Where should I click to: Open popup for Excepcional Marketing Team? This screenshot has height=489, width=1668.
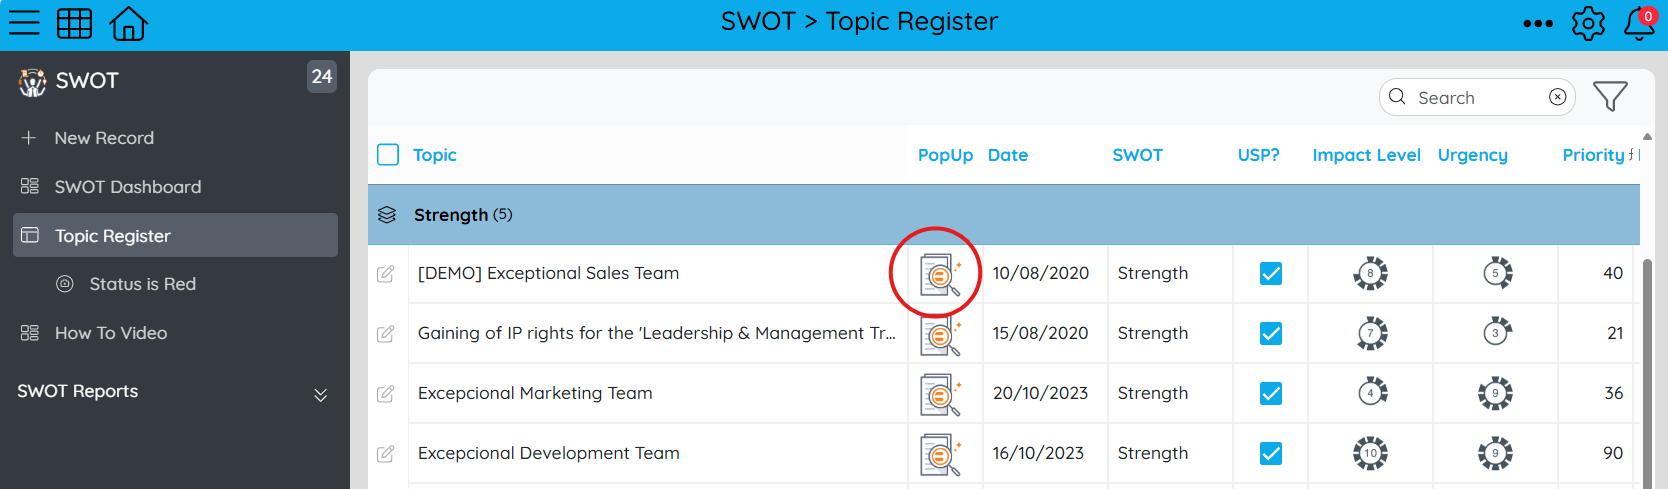coord(940,395)
